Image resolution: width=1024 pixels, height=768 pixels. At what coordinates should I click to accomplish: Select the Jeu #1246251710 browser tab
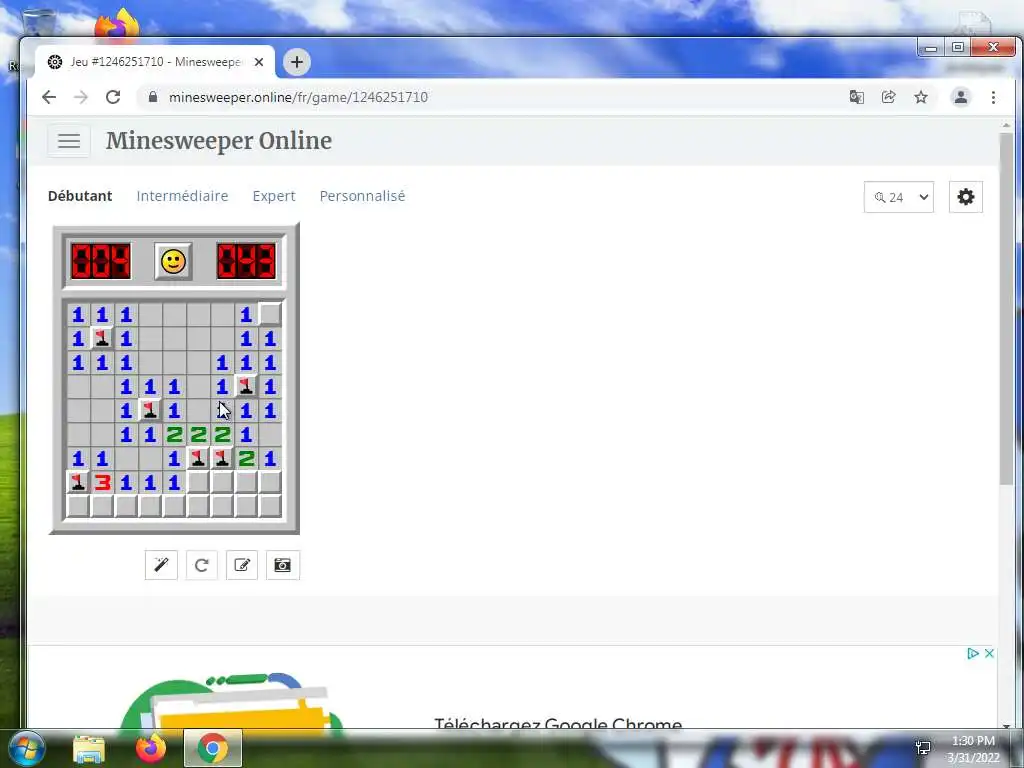[x=155, y=62]
